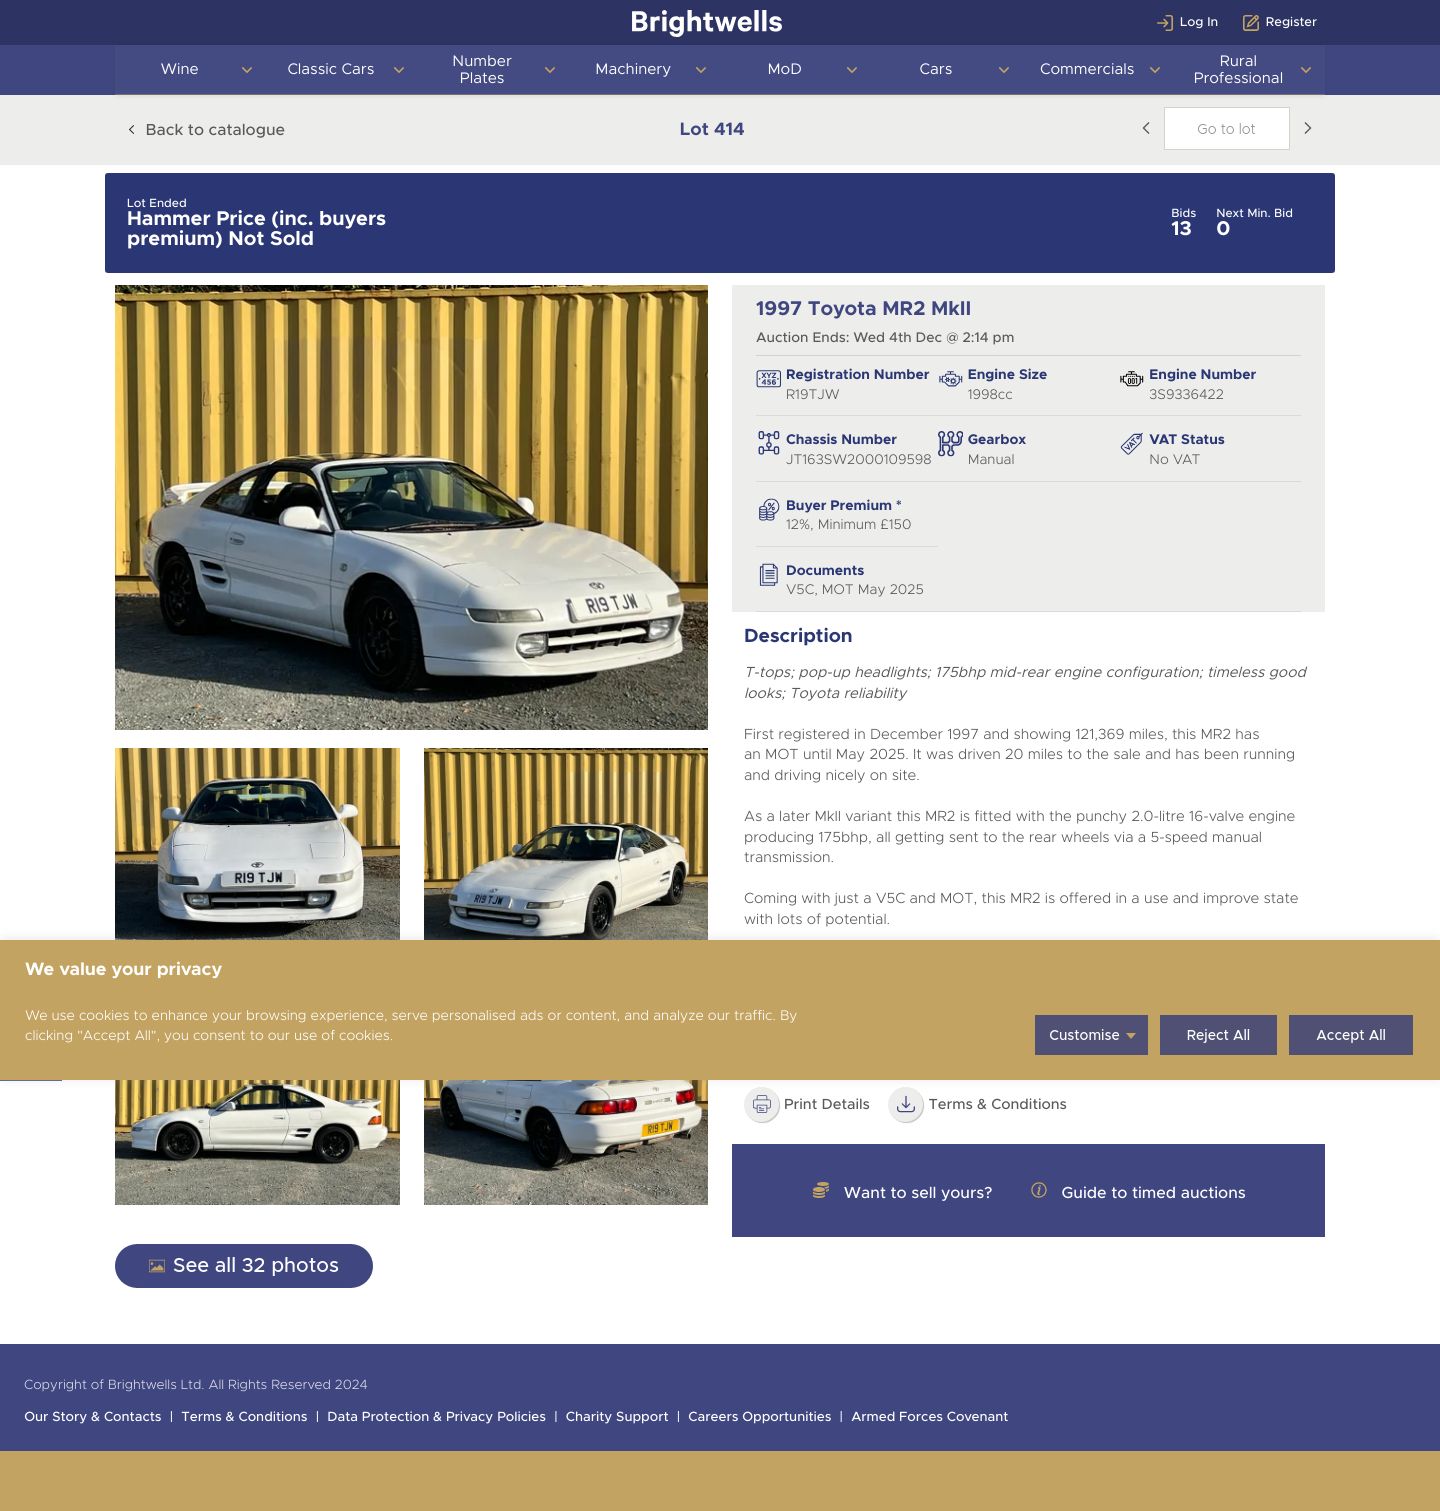1440x1511 pixels.
Task: Click the Brightwells logo
Action: tap(706, 22)
